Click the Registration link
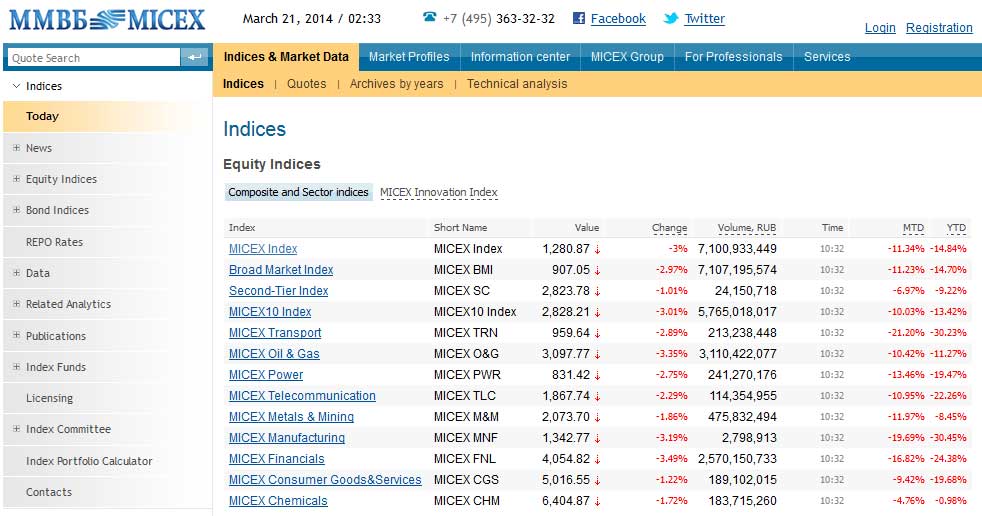Viewport: 982px width, 516px height. click(x=939, y=28)
